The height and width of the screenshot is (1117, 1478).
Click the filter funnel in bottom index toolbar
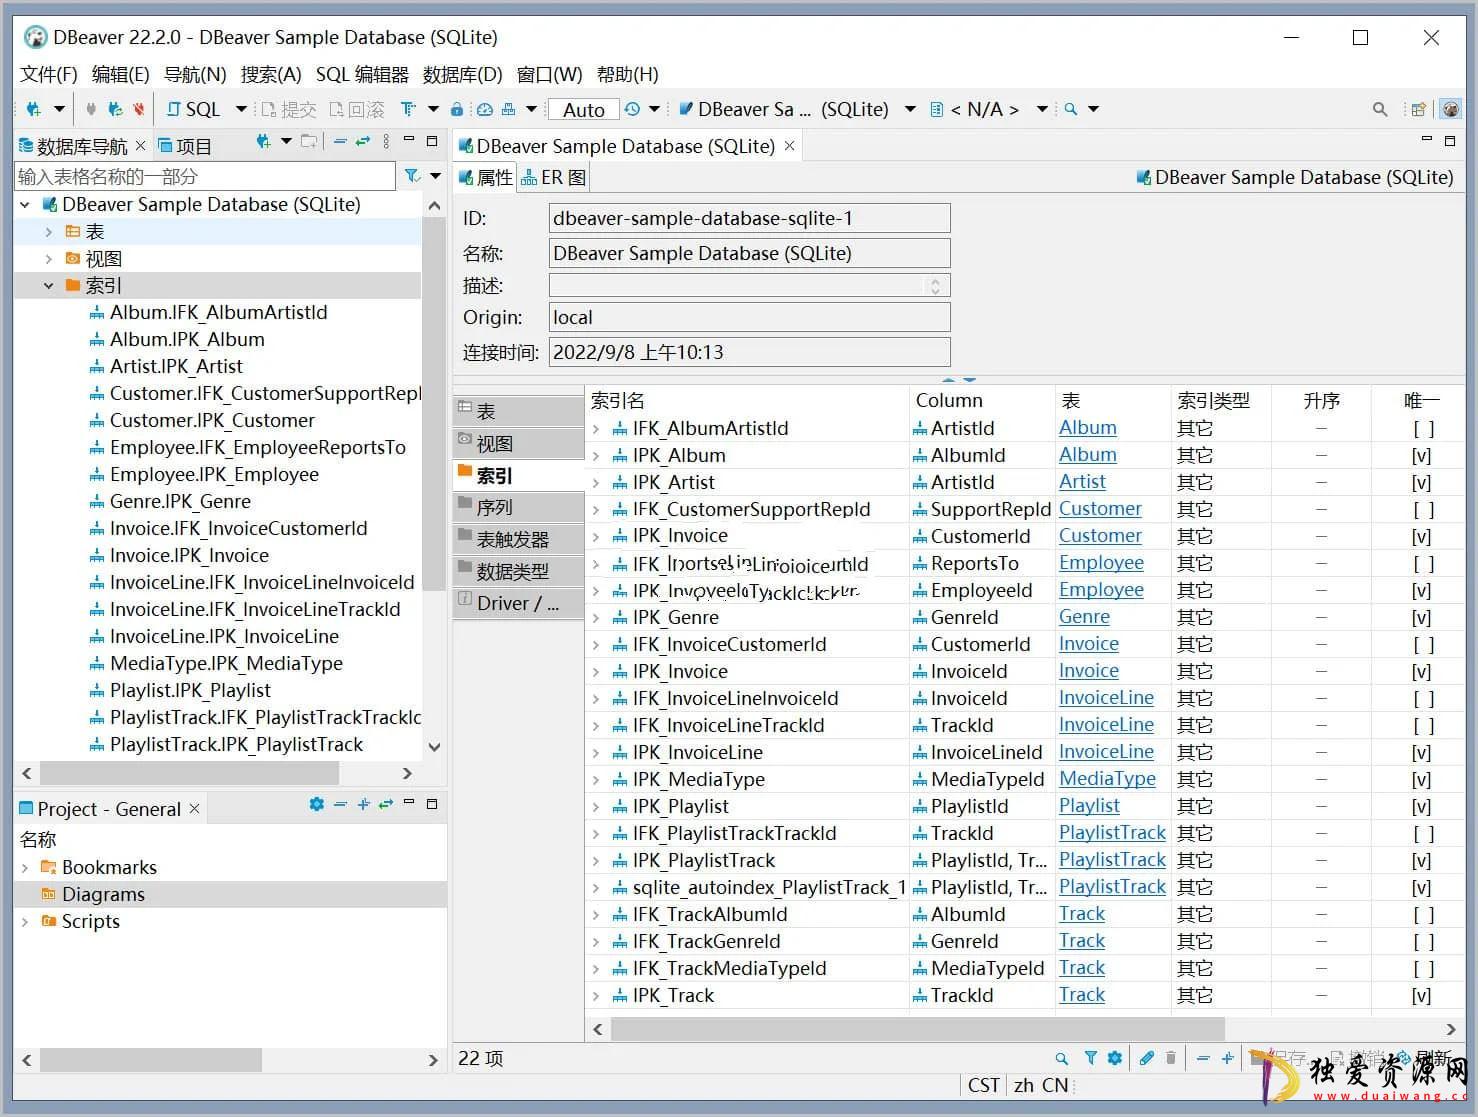coord(1091,1058)
